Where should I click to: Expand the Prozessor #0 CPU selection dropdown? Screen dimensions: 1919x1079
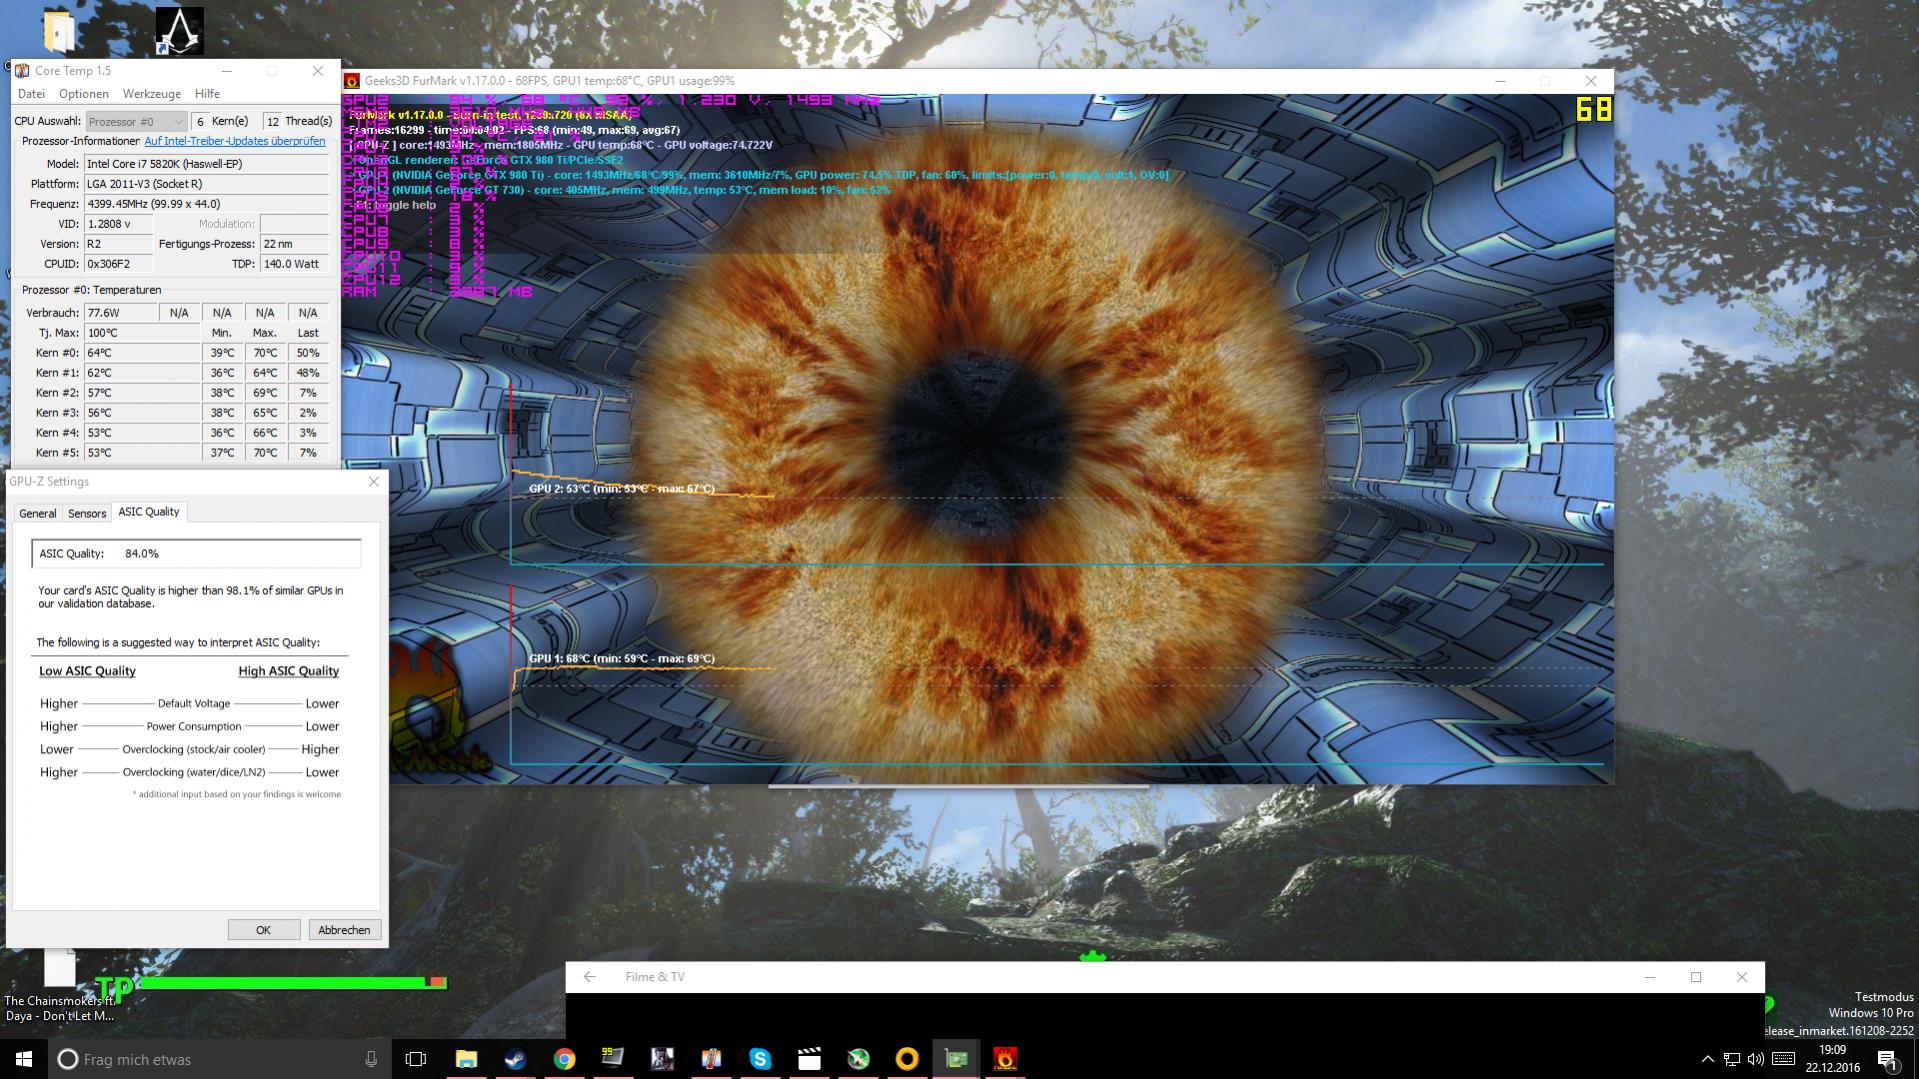point(136,121)
